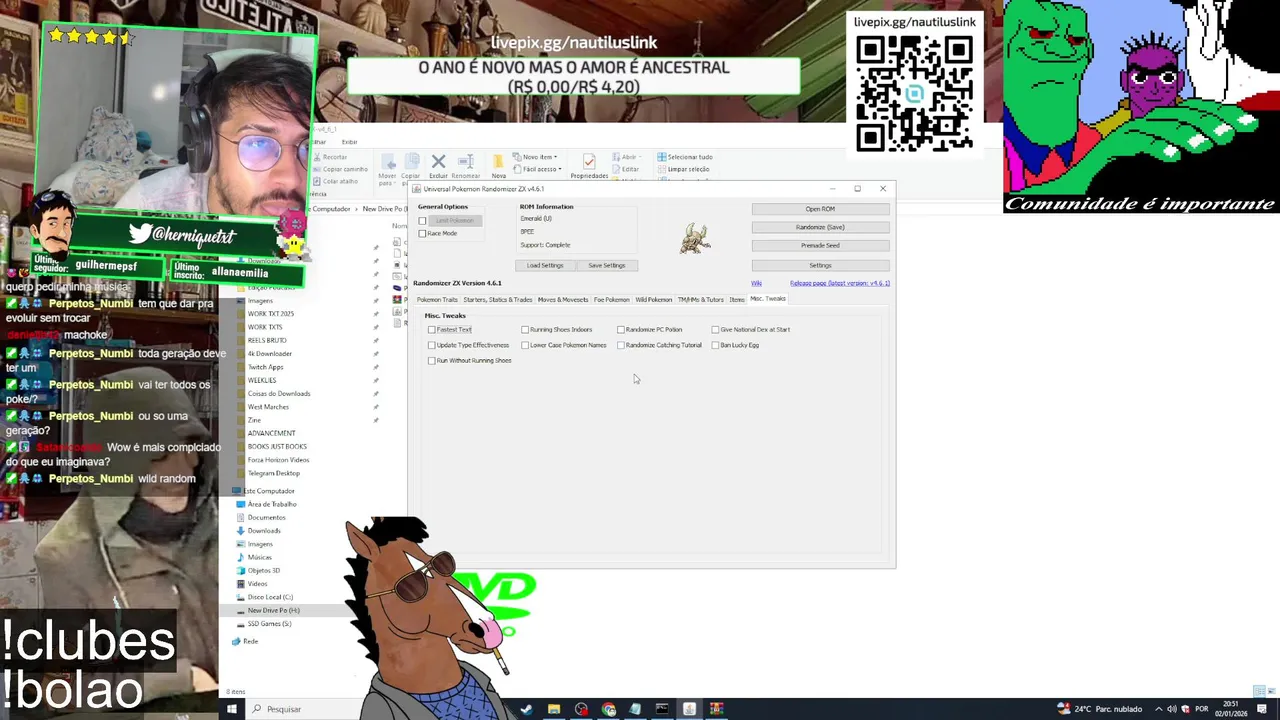Click the Excluir (delete) icon in File Explorer ribbon
The height and width of the screenshot is (720, 1280).
[x=438, y=162]
